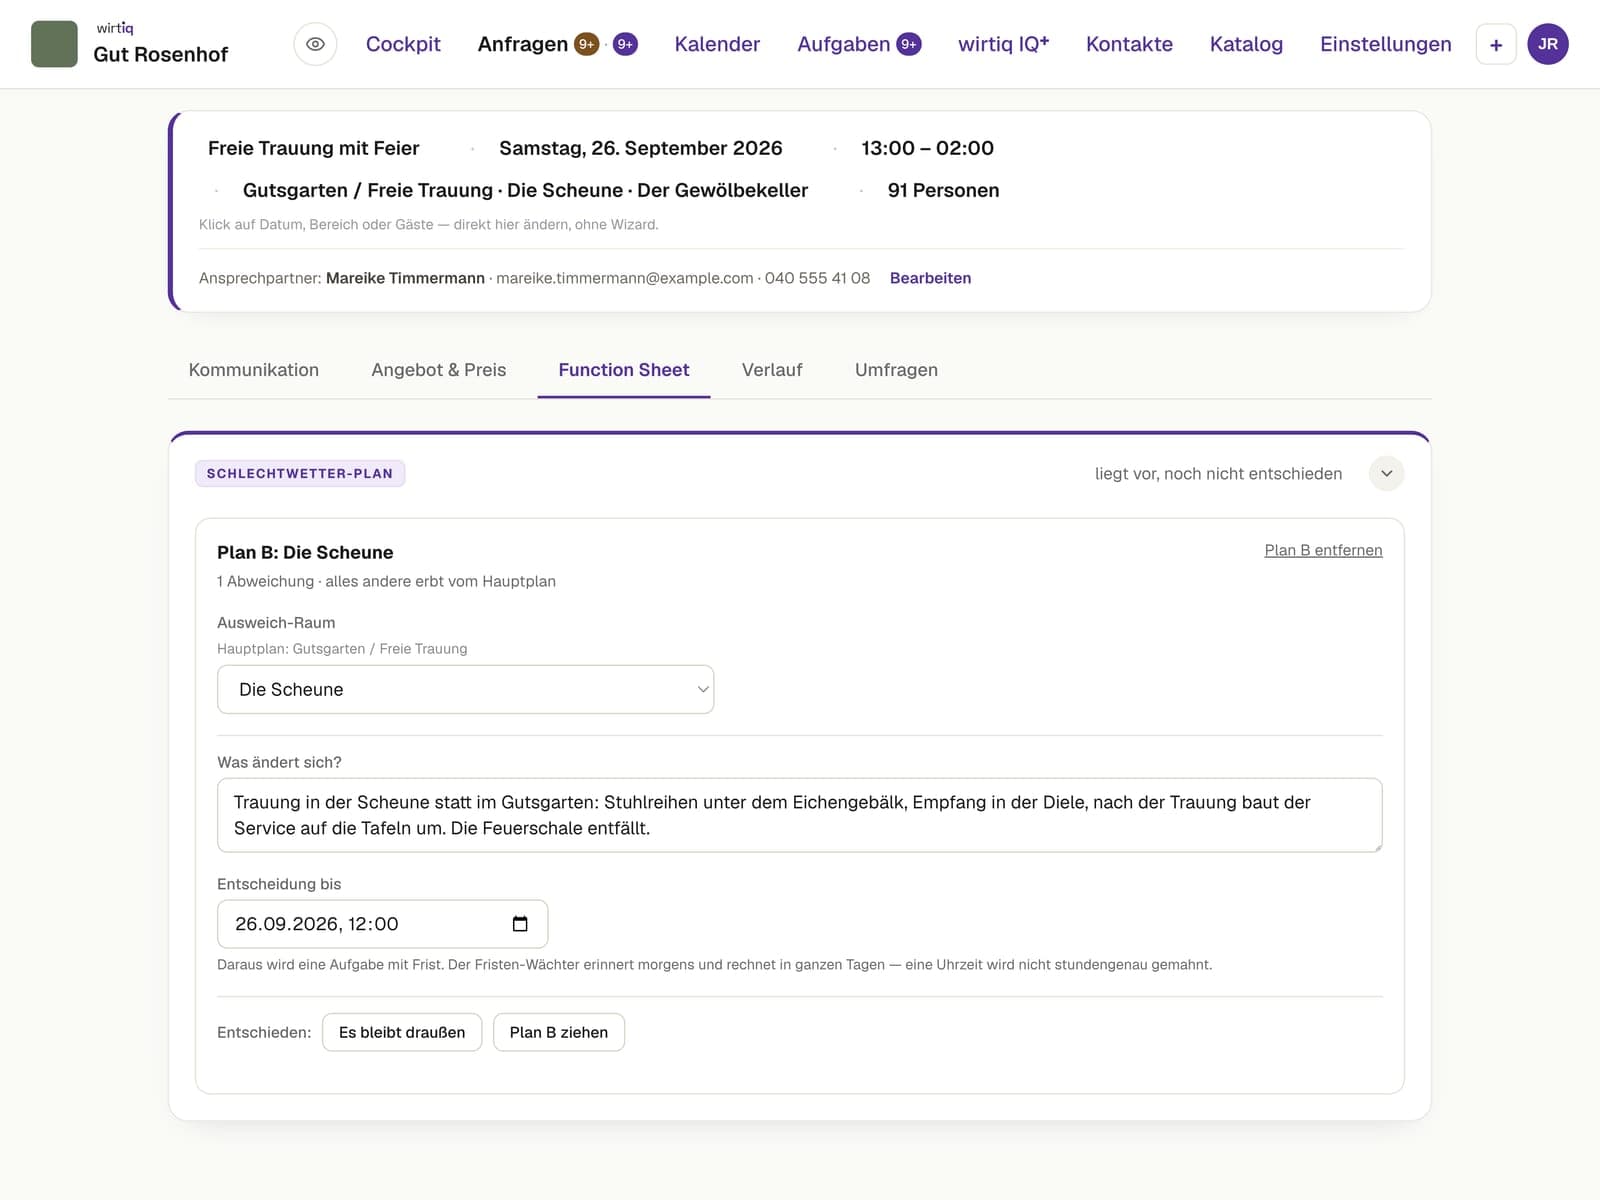Screen dimensions: 1600x1200
Task: Click the 9+ badge on Aufgaben
Action: tap(909, 44)
